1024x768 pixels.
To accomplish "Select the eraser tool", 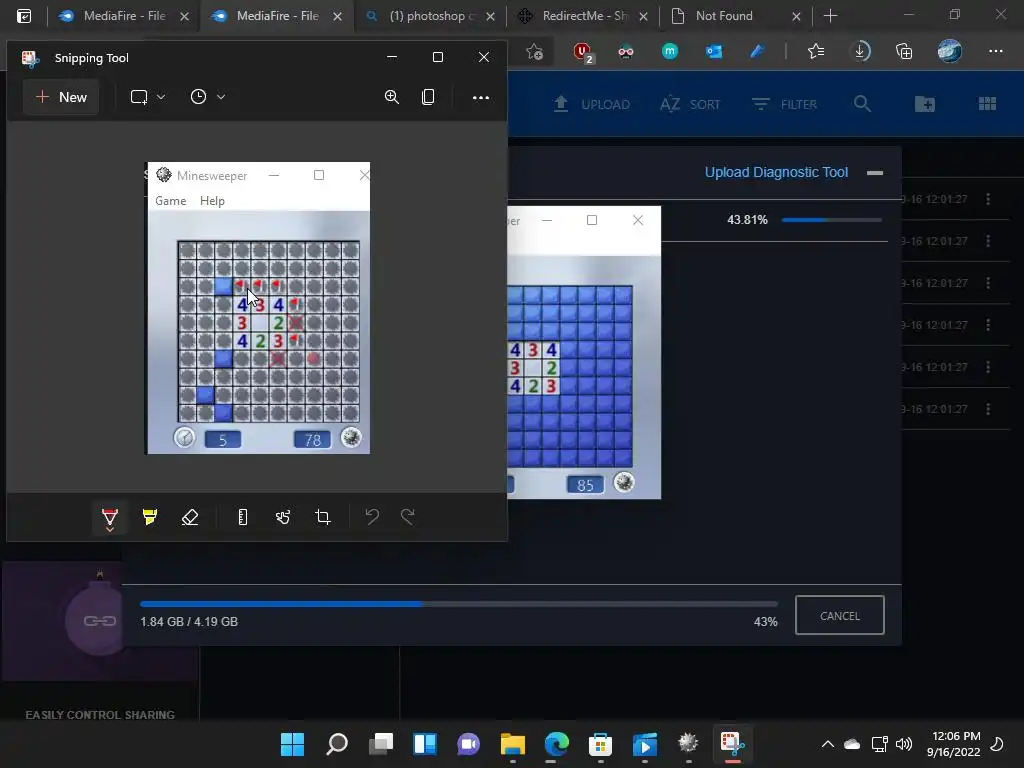I will (189, 517).
